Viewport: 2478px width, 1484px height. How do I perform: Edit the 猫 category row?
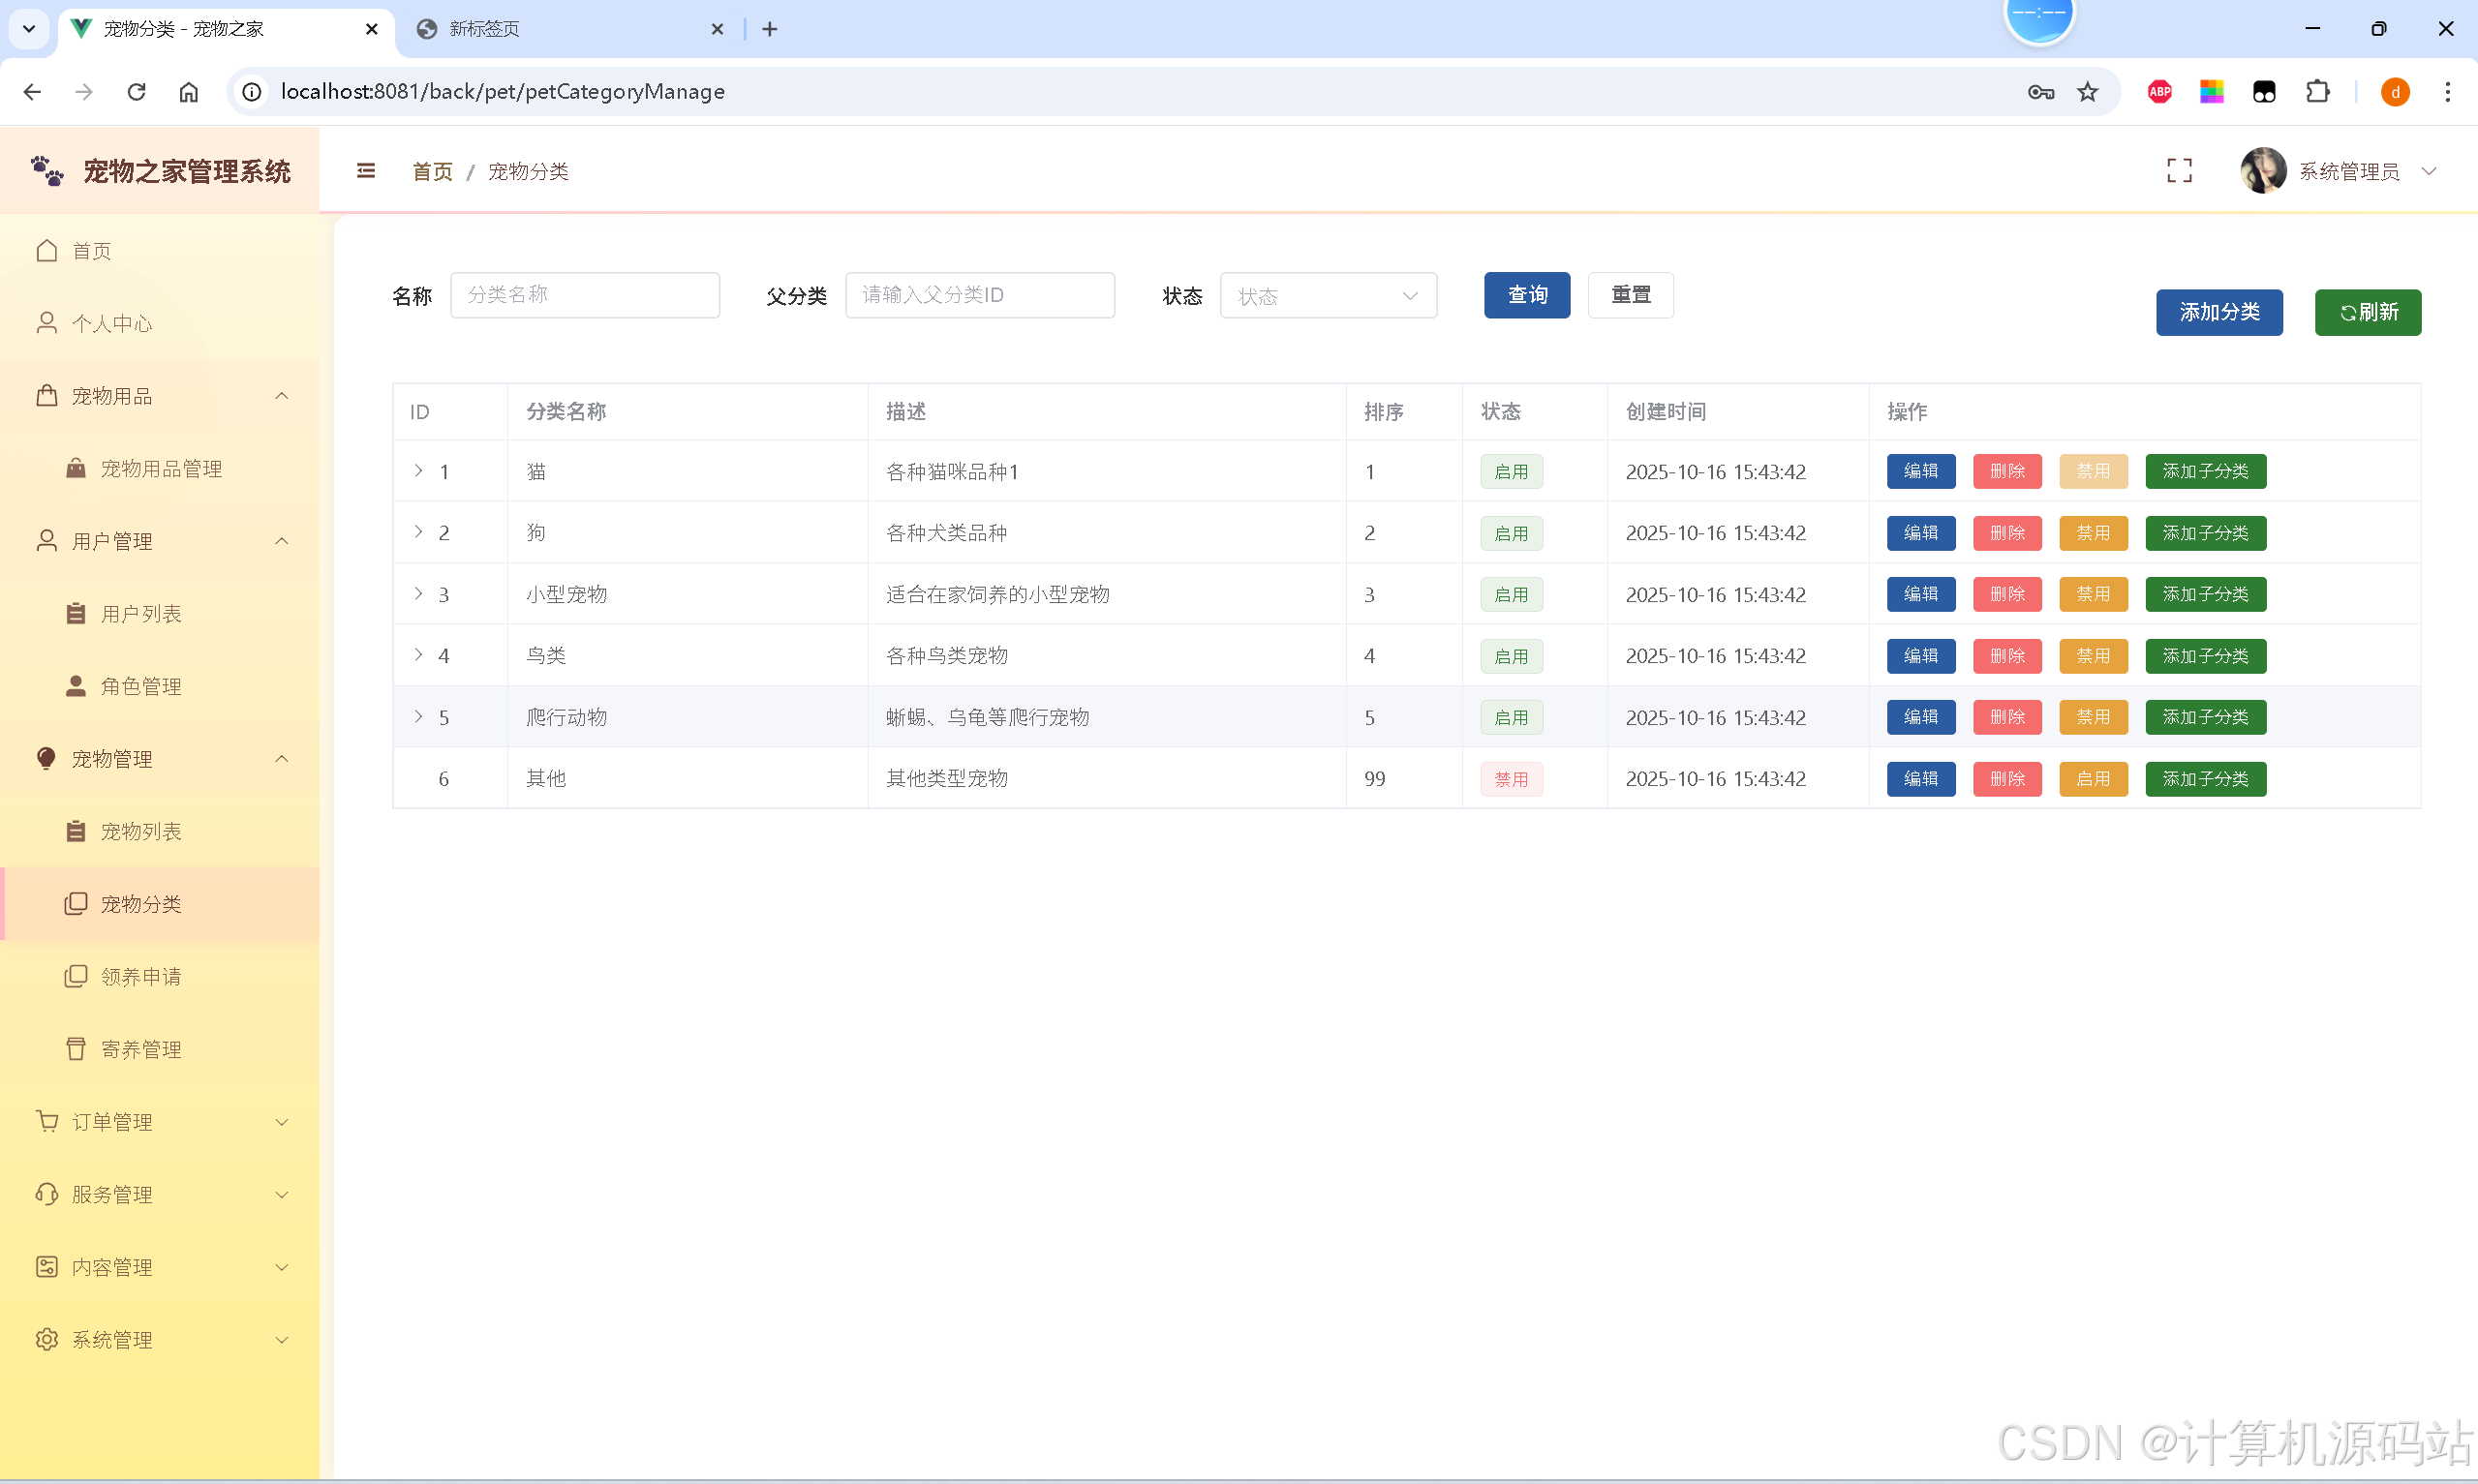click(1920, 471)
